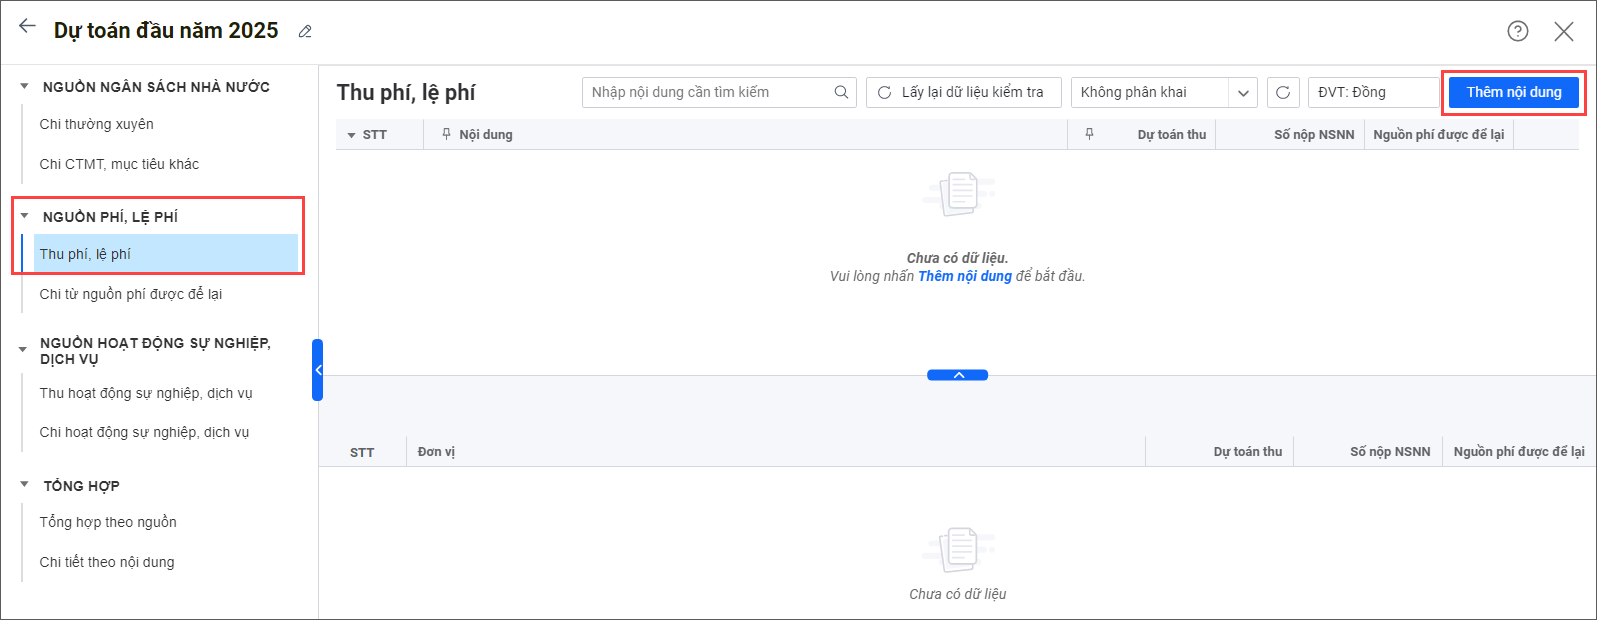The width and height of the screenshot is (1597, 620).
Task: Click the Thêm nội dung link in empty state
Action: 964,276
